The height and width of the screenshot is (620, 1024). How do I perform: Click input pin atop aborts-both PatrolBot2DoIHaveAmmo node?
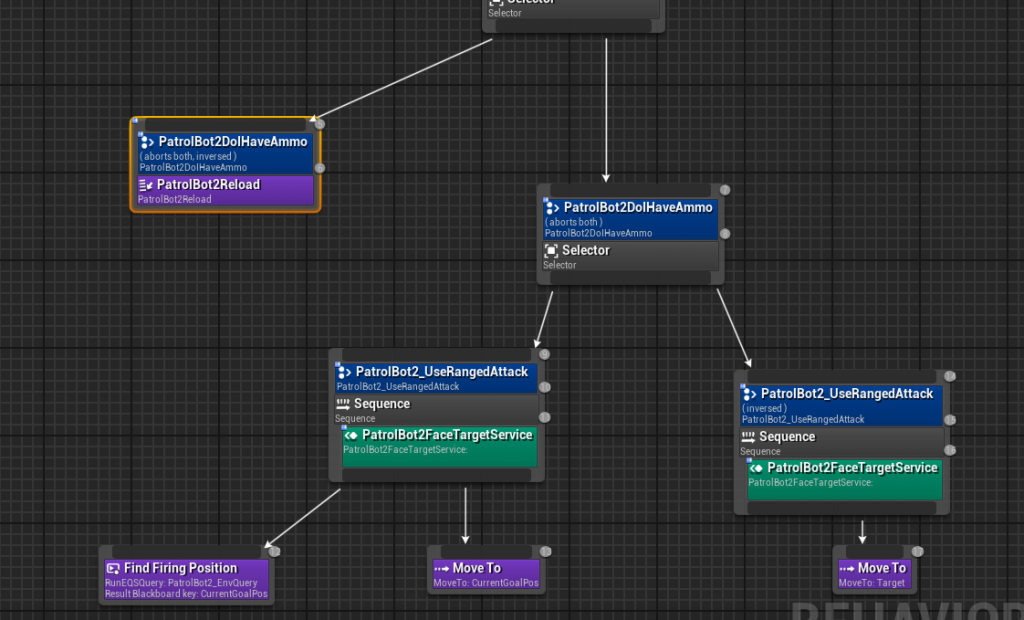(631, 190)
